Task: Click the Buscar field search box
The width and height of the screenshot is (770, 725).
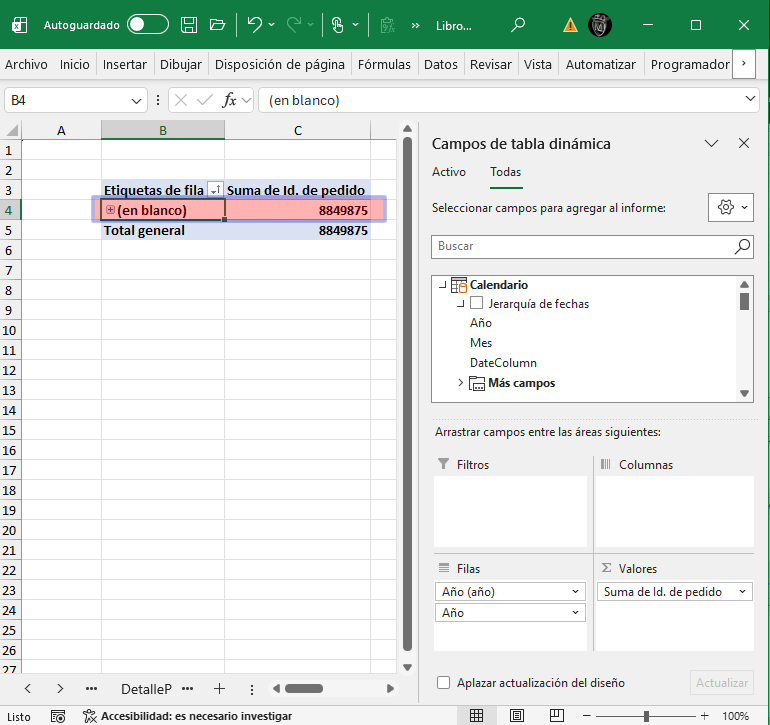Action: [585, 246]
